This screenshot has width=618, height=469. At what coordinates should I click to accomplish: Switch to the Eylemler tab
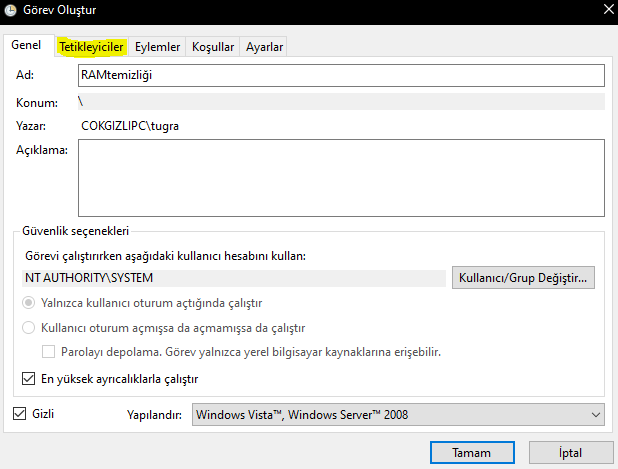click(x=157, y=47)
